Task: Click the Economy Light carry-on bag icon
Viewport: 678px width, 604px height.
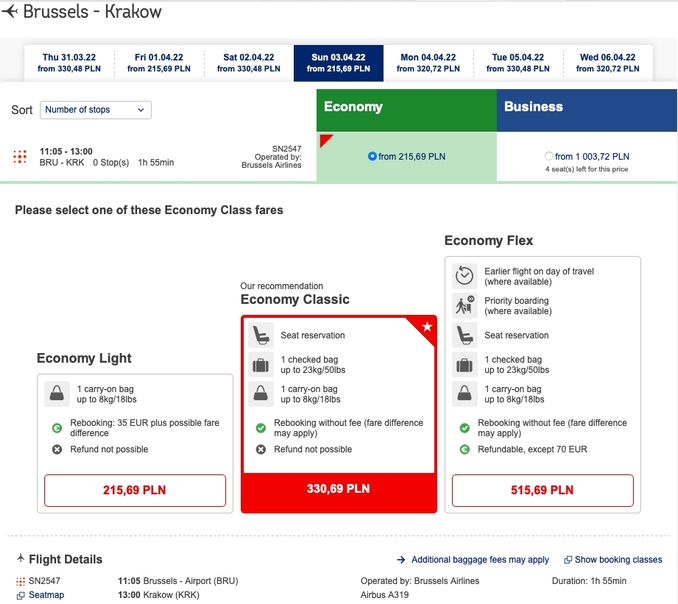Action: click(x=57, y=393)
